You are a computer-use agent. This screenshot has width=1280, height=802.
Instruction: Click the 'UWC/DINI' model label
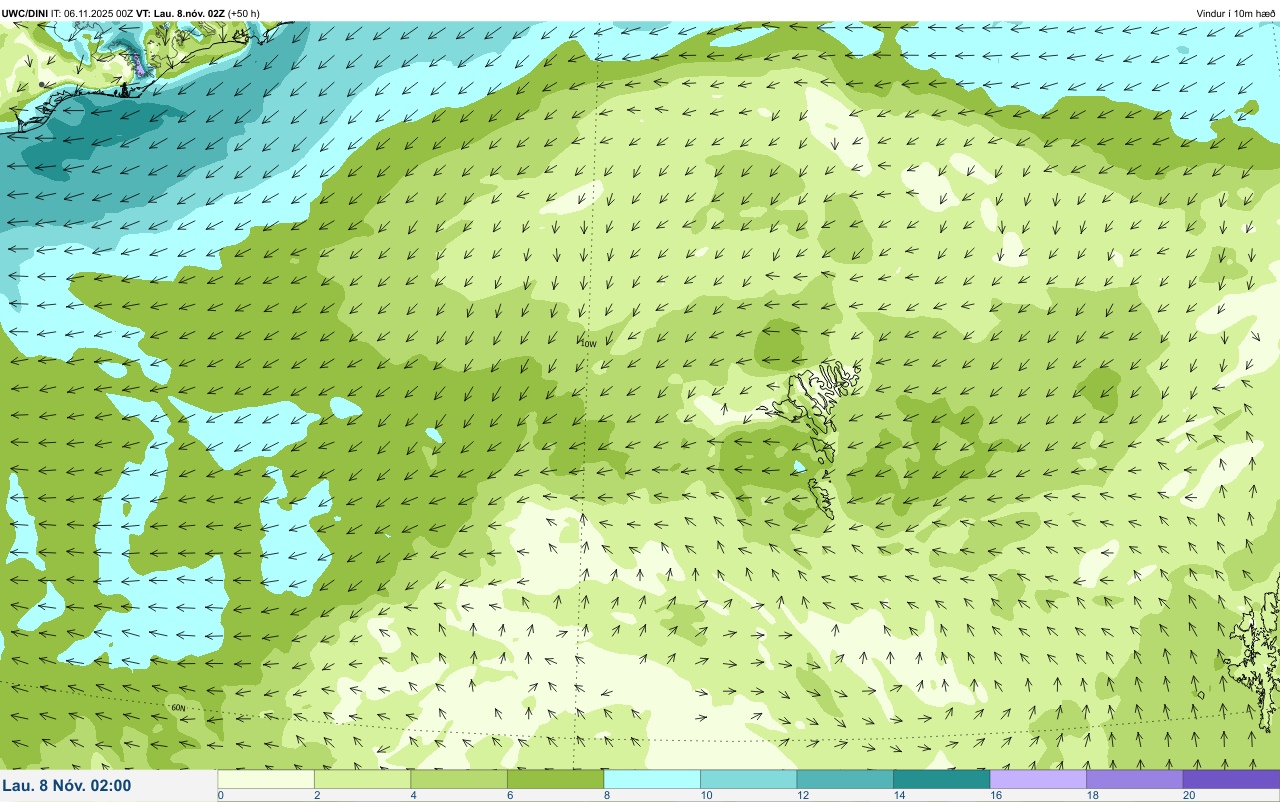tap(25, 13)
